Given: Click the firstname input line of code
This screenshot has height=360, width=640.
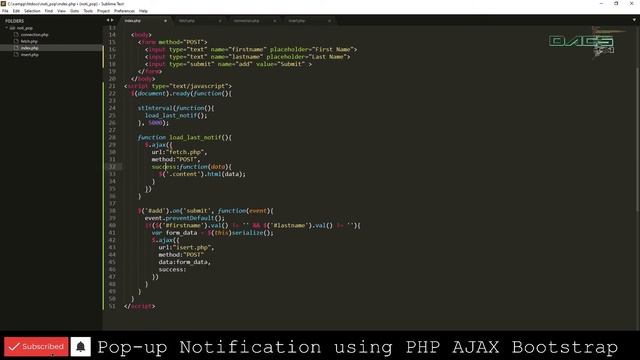Looking at the screenshot, I should coord(251,49).
